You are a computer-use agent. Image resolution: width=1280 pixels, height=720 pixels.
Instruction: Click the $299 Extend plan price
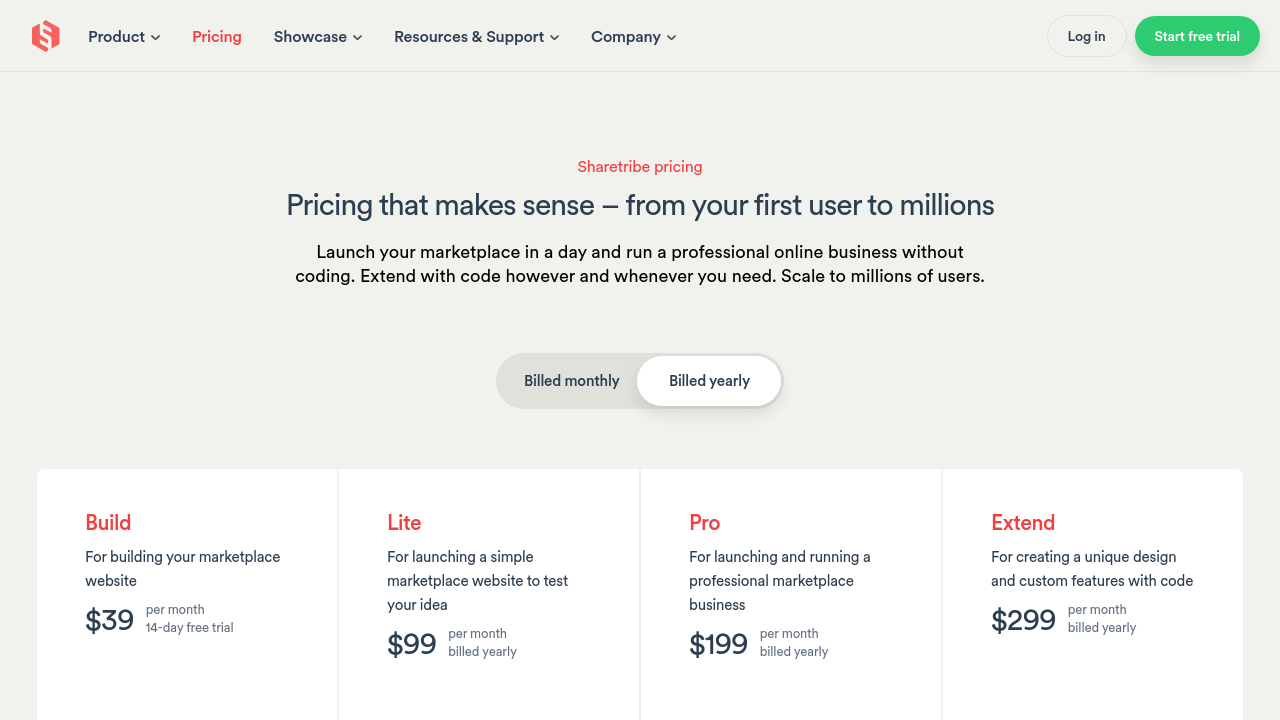tap(1023, 620)
